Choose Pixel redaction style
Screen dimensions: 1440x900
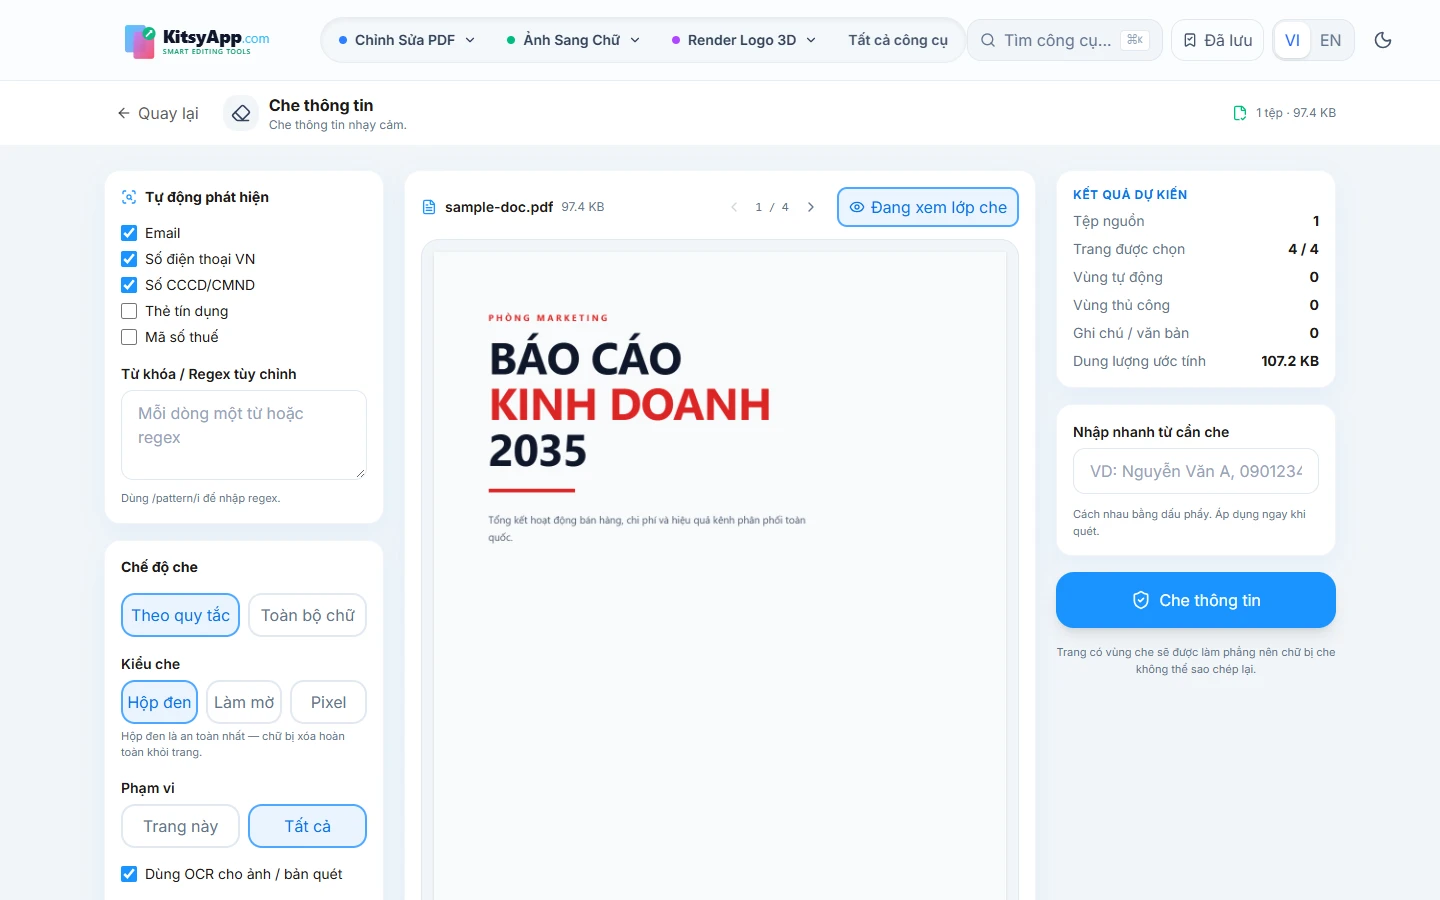[328, 702]
